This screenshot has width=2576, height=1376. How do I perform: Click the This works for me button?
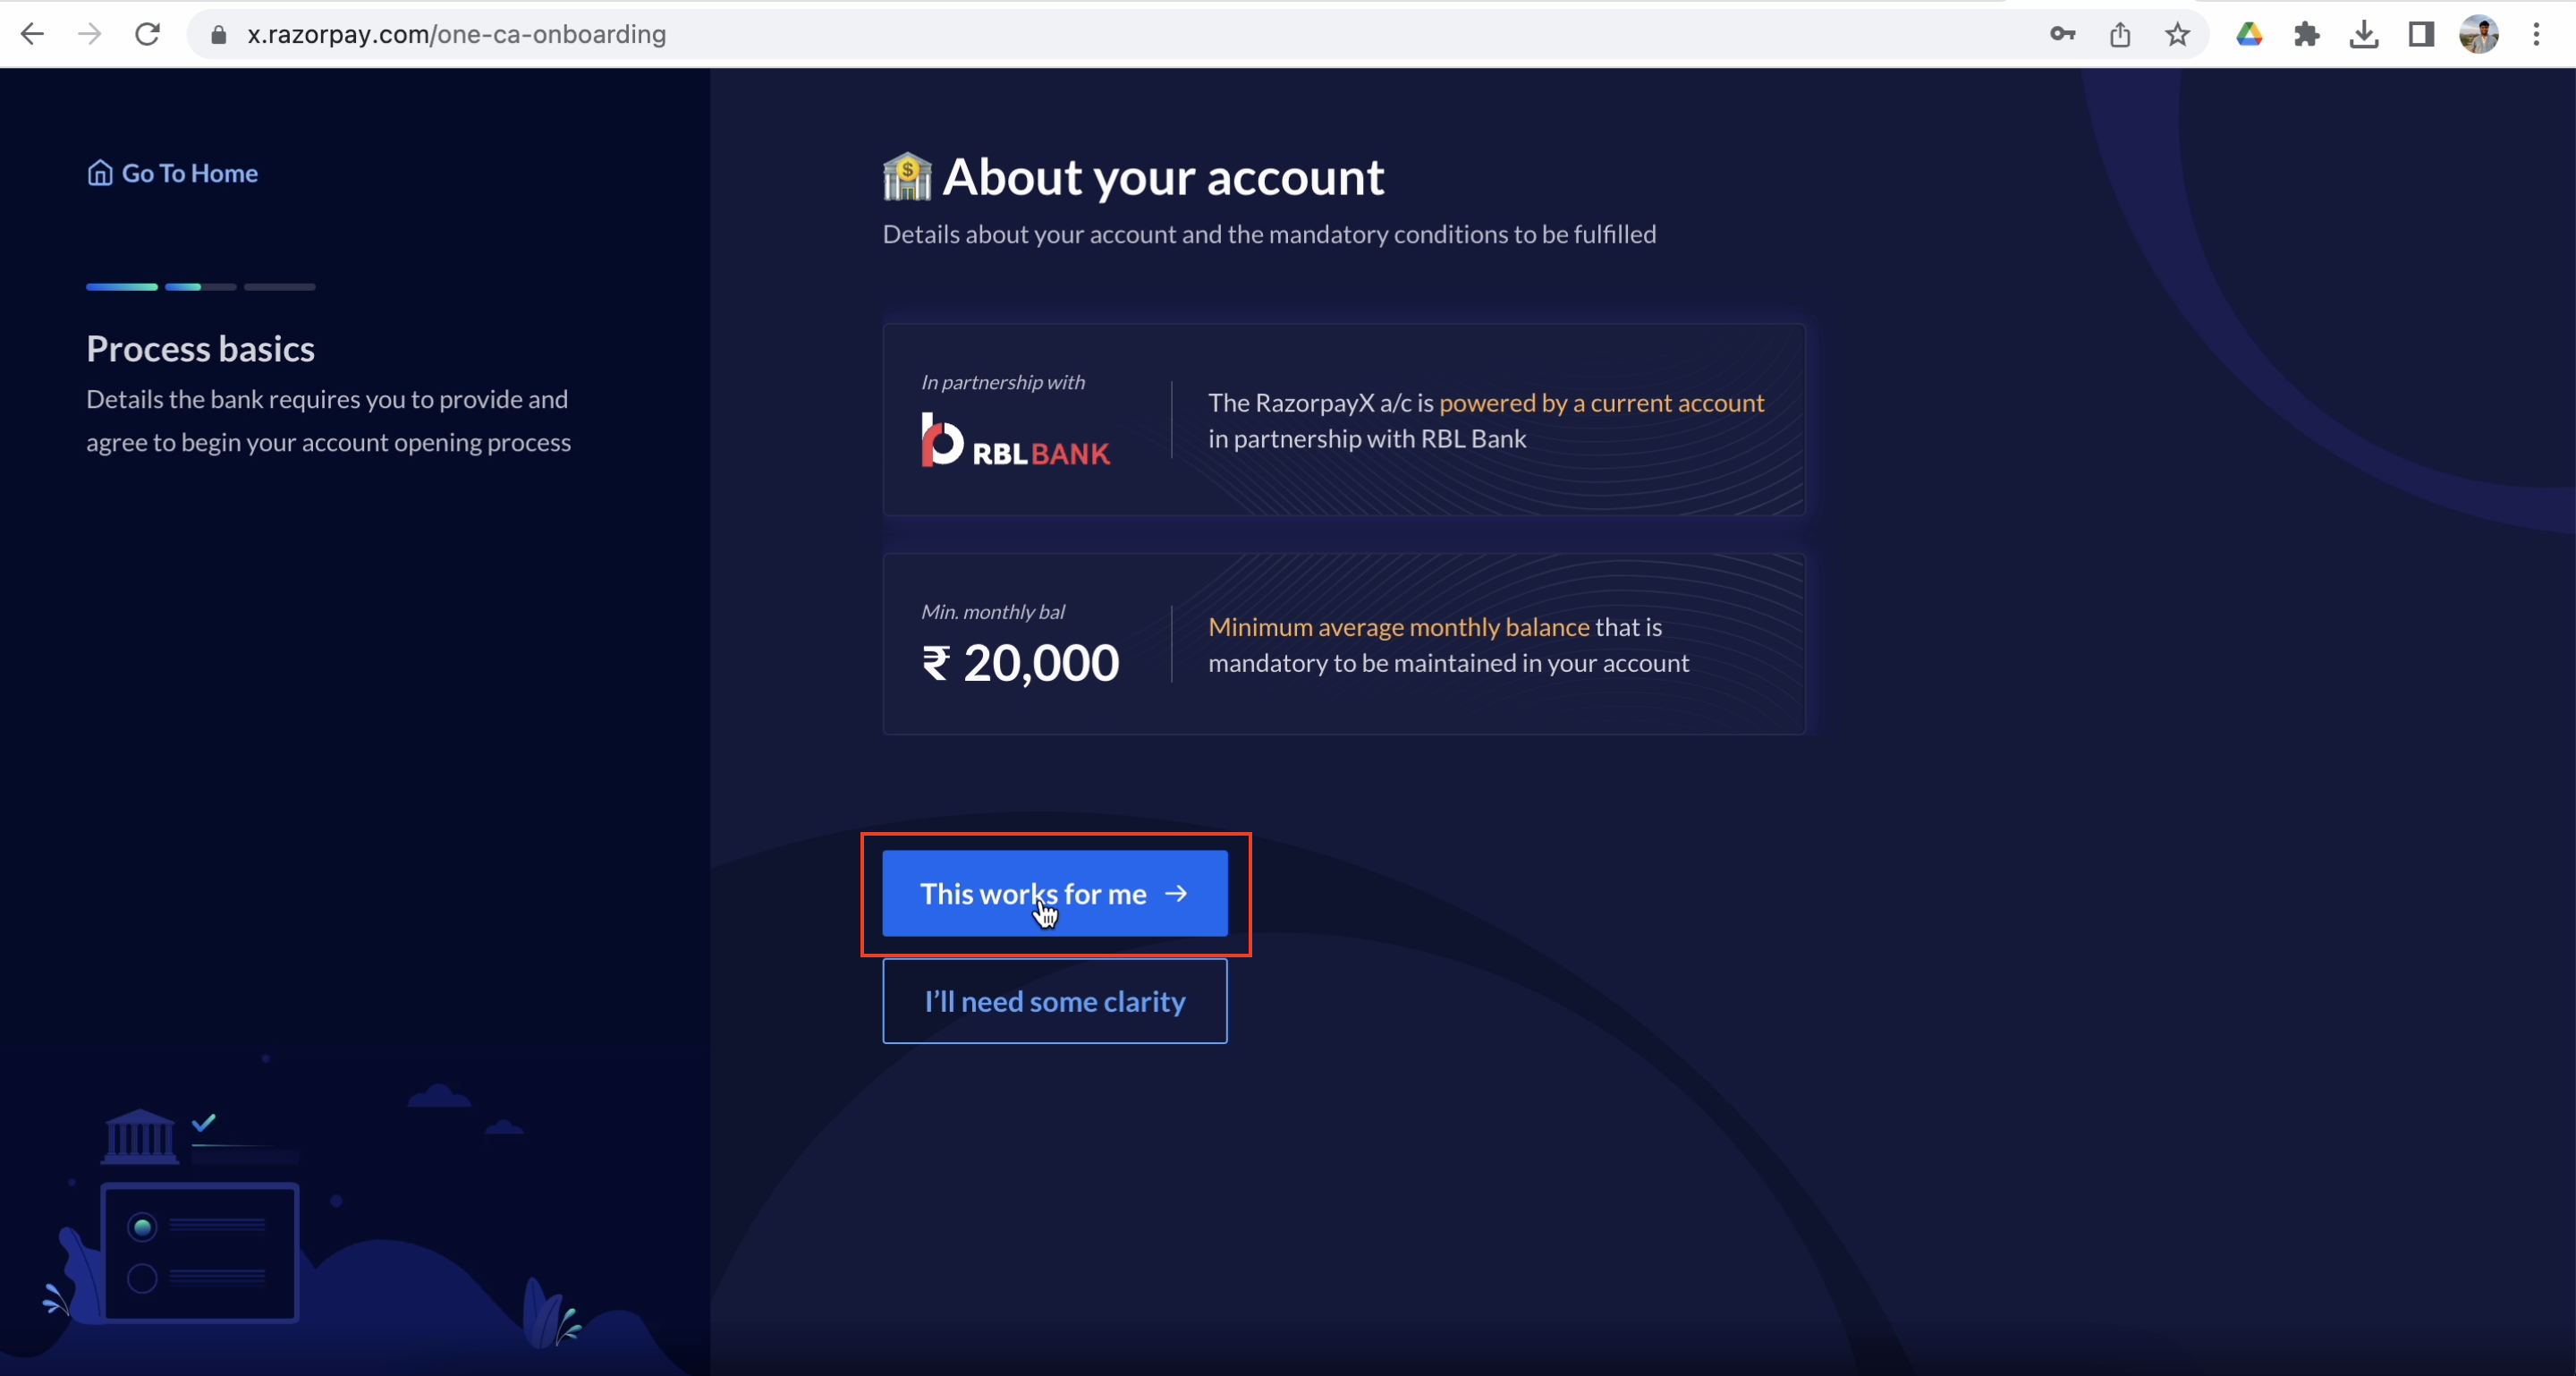pyautogui.click(x=1056, y=894)
